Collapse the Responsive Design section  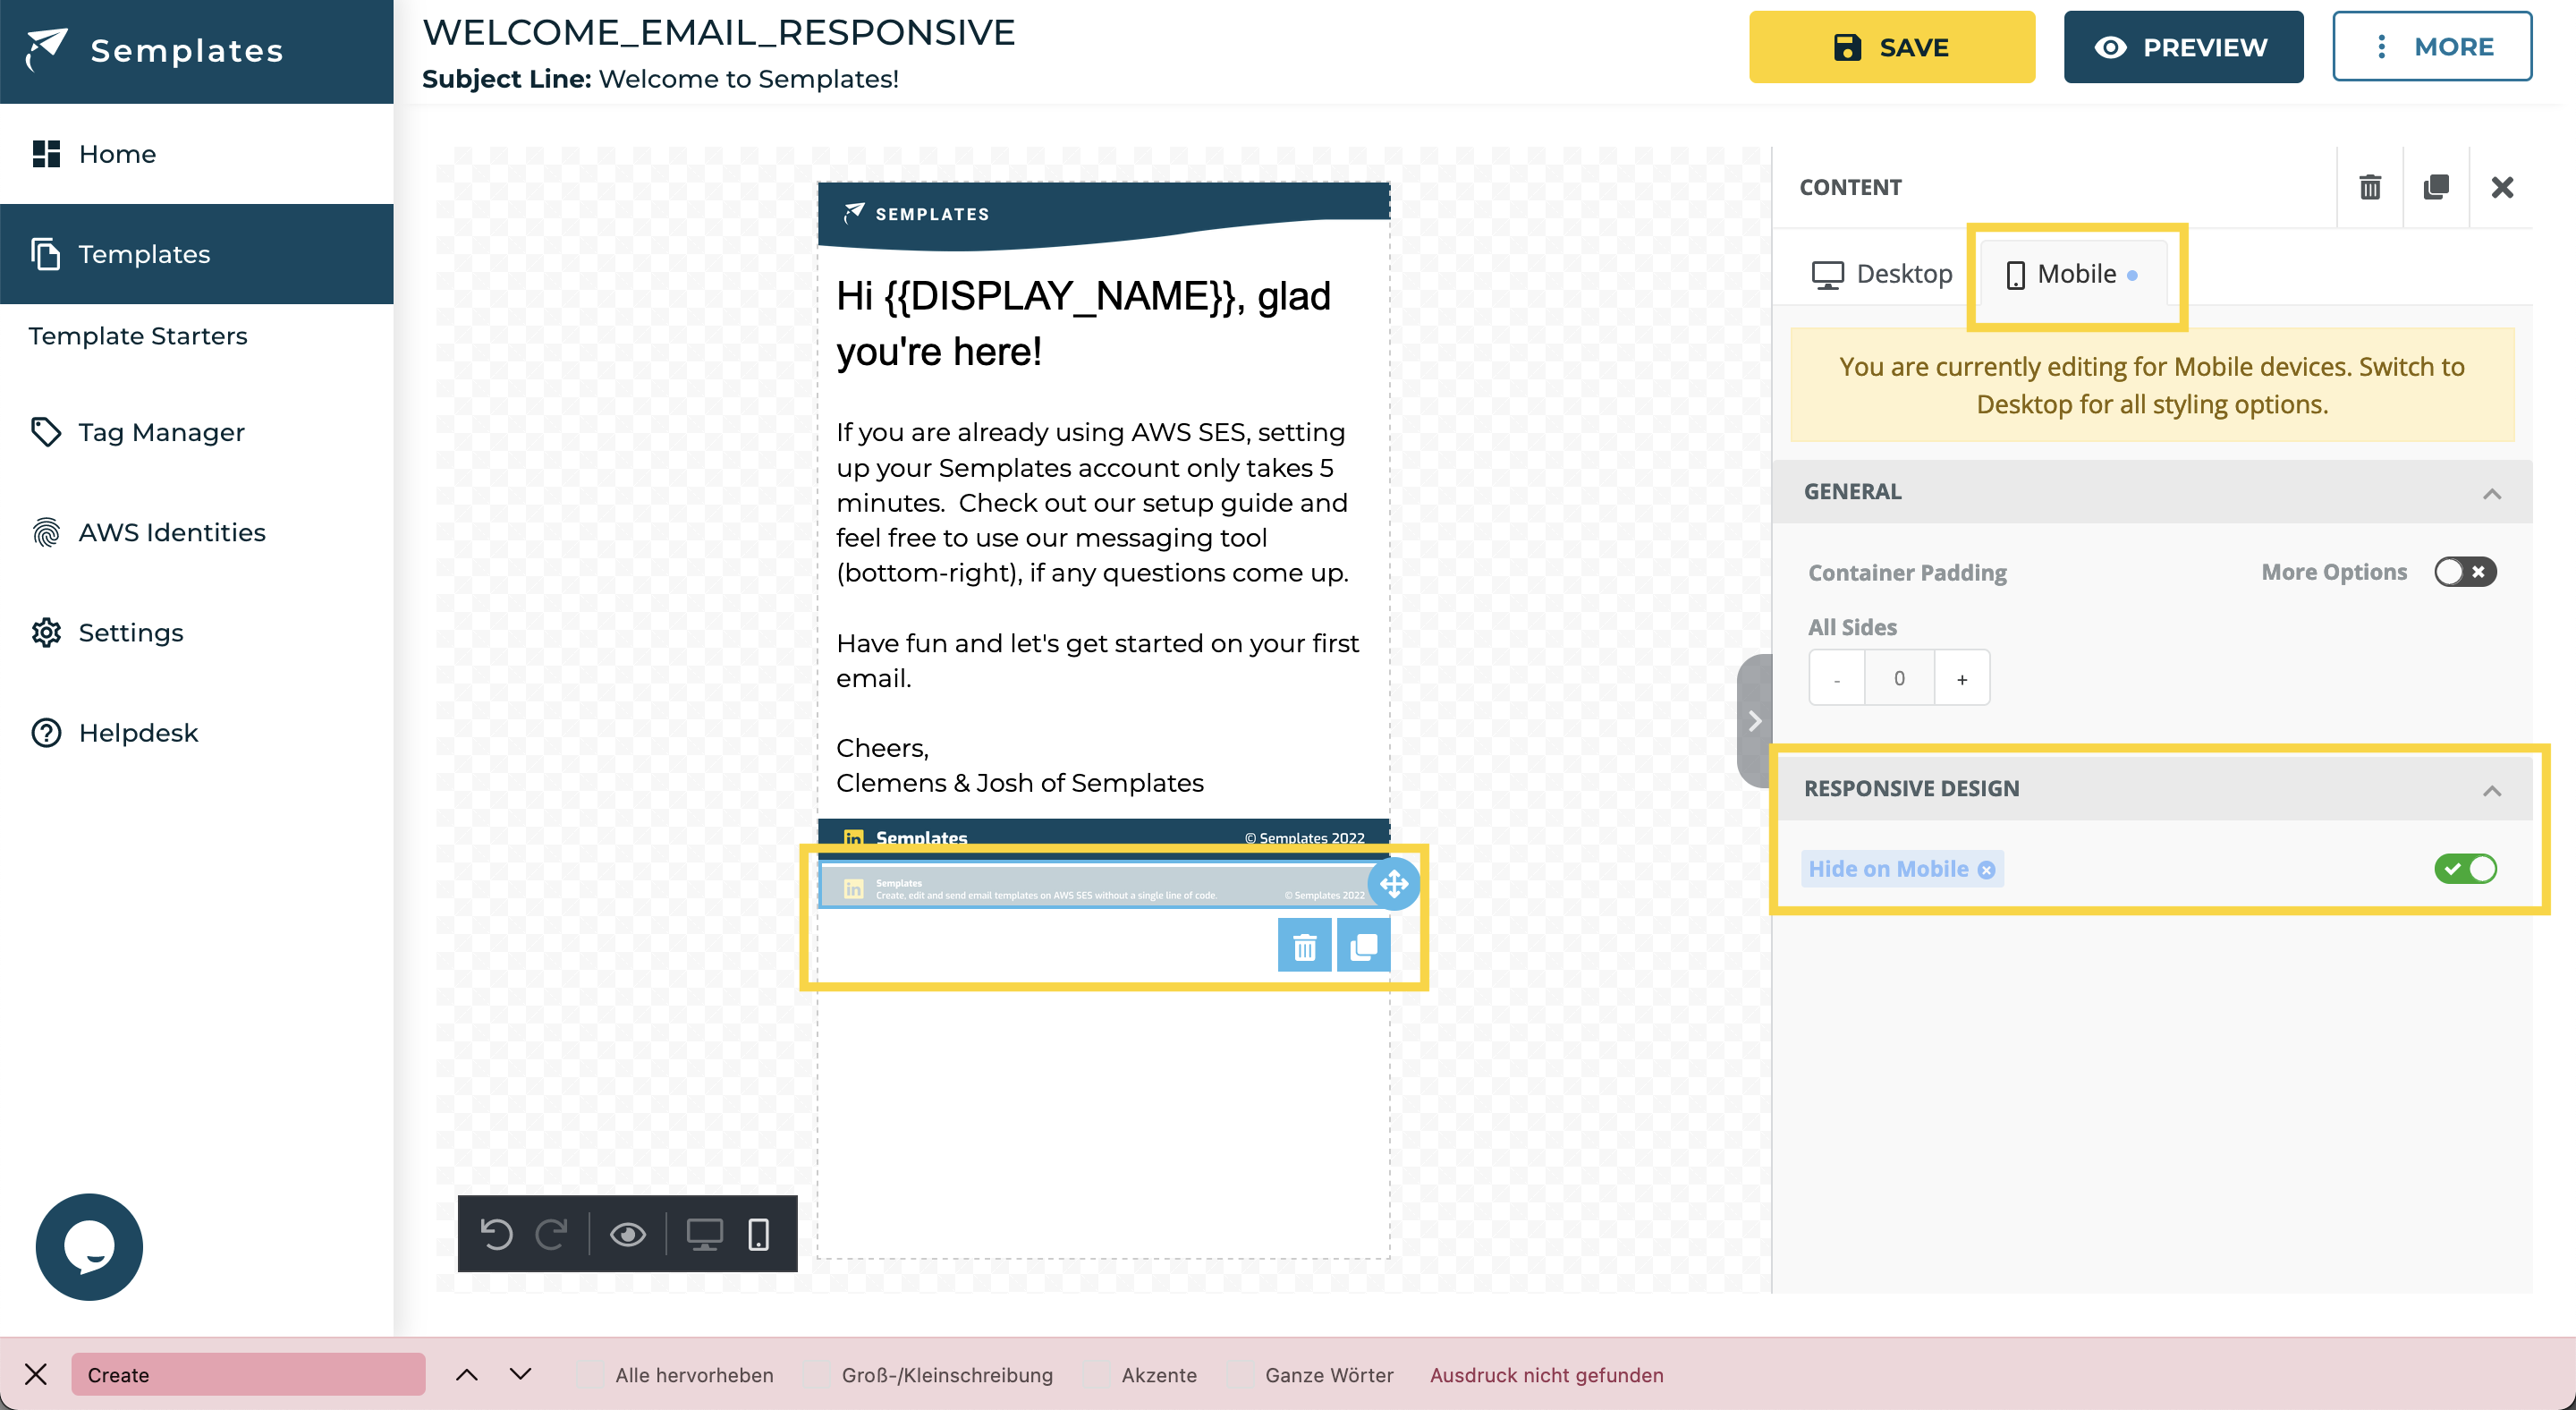2492,790
